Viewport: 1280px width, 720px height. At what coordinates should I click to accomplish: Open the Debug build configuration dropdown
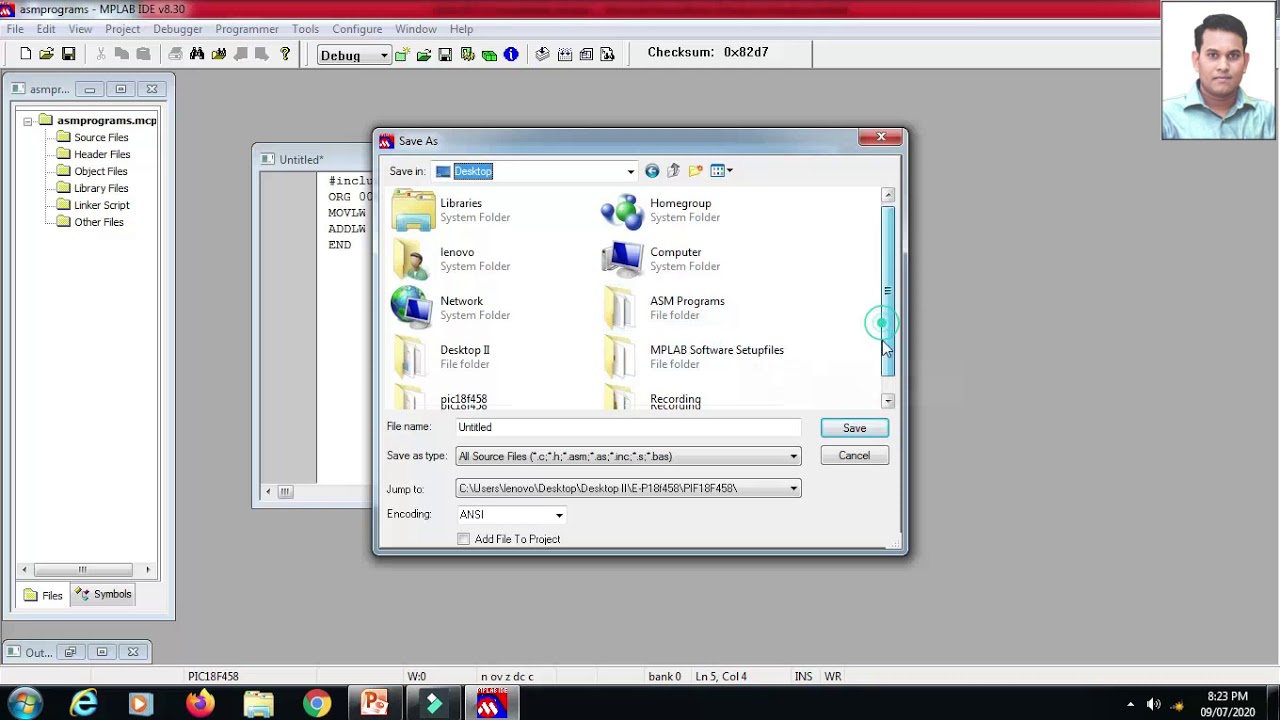click(383, 56)
